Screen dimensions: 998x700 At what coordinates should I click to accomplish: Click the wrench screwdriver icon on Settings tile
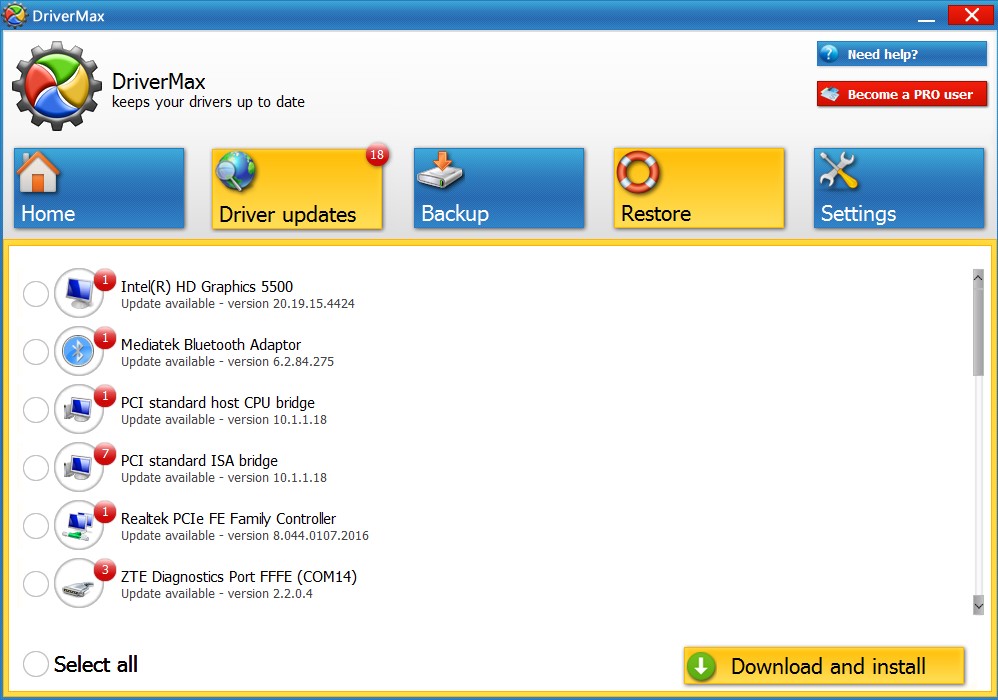point(838,171)
